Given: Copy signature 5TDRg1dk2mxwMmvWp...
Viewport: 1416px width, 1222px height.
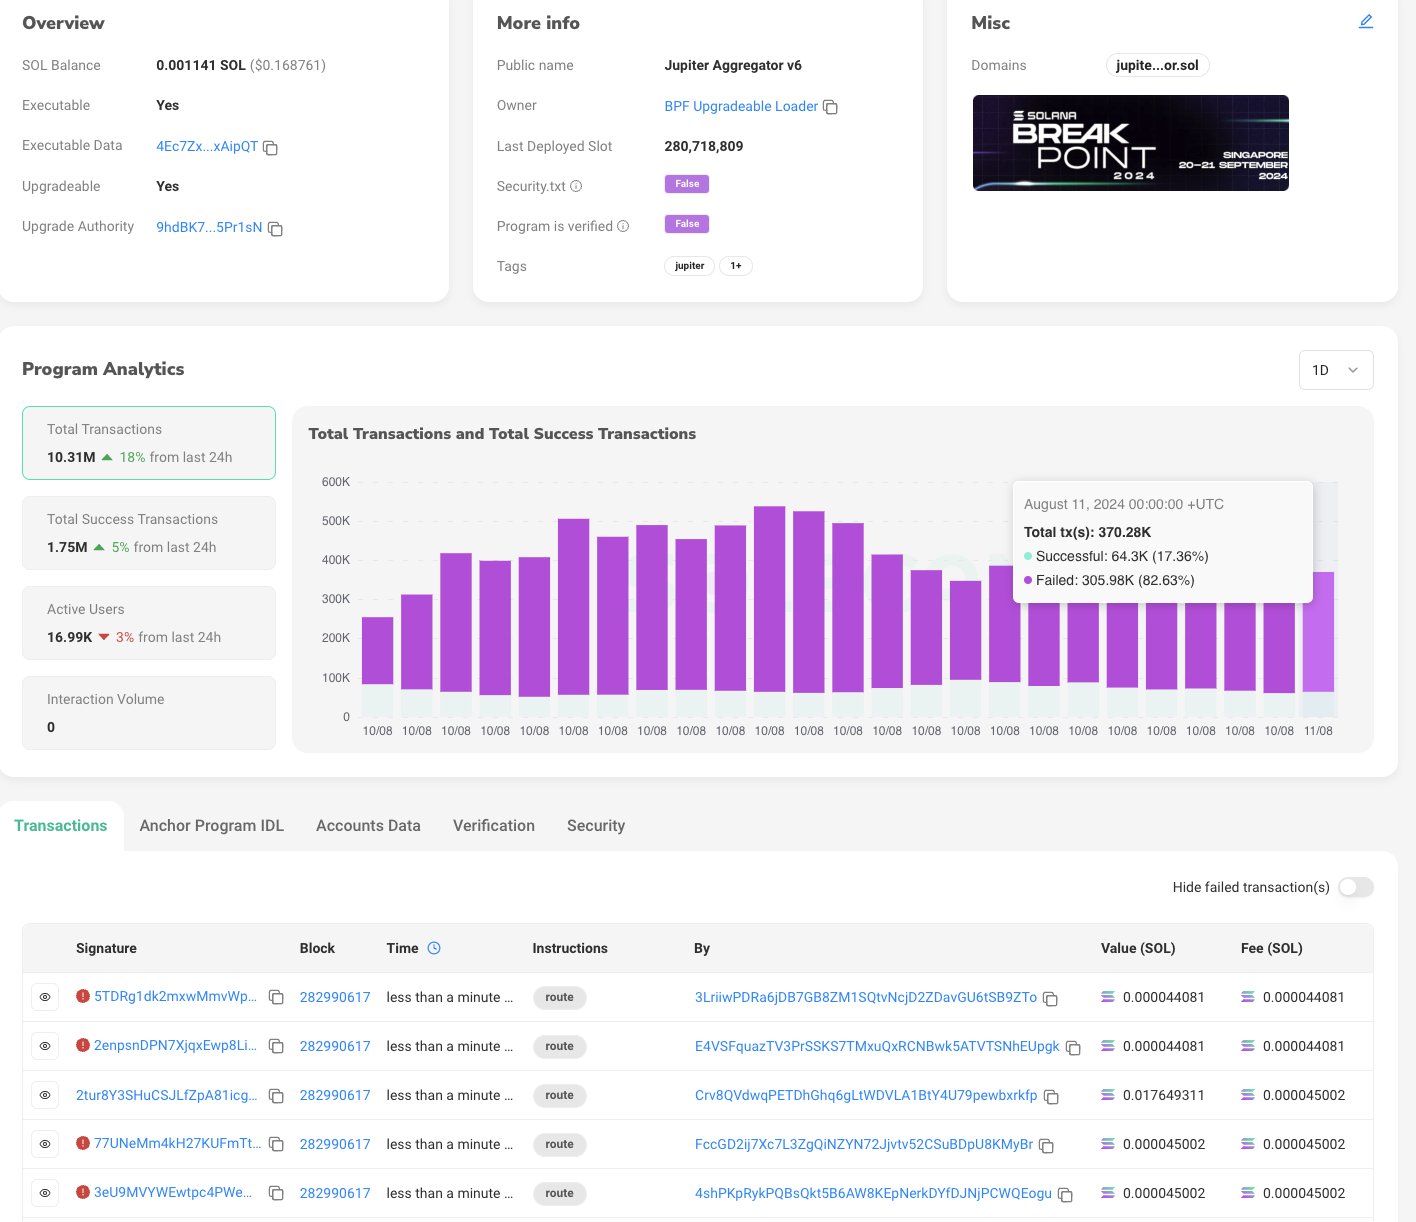Looking at the screenshot, I should click(x=277, y=998).
